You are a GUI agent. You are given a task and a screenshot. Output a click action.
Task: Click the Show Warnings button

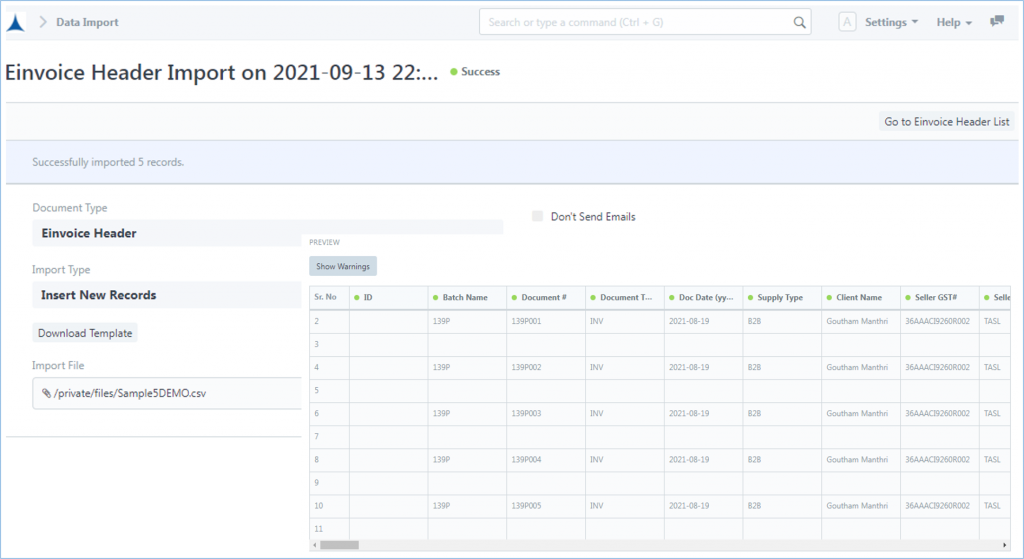pos(343,266)
